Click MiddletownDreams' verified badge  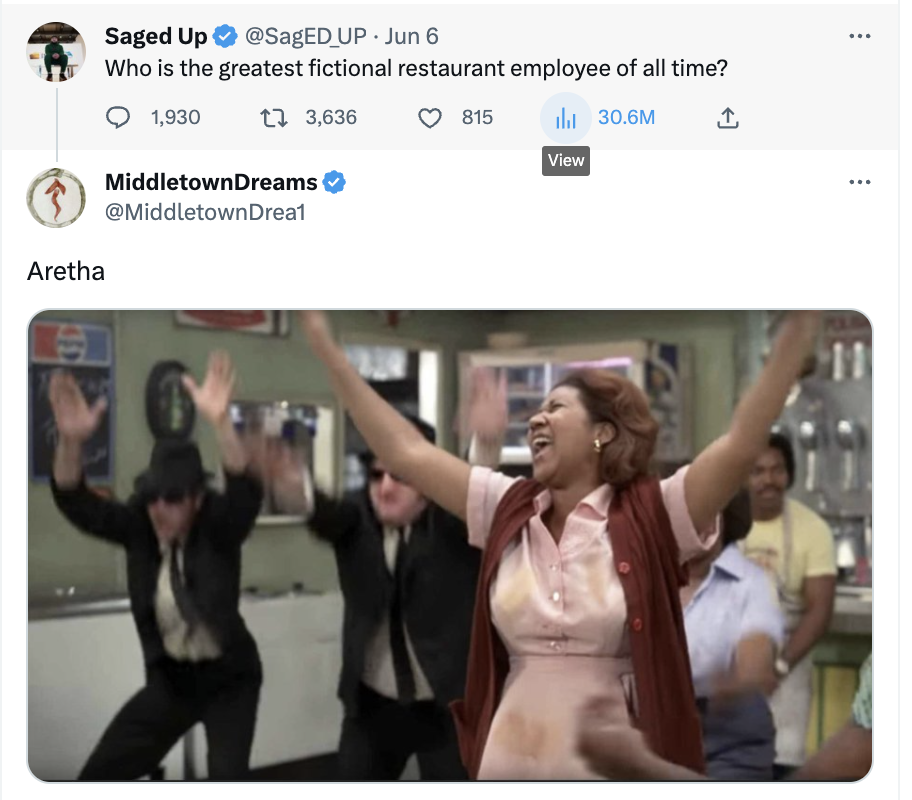coord(334,182)
